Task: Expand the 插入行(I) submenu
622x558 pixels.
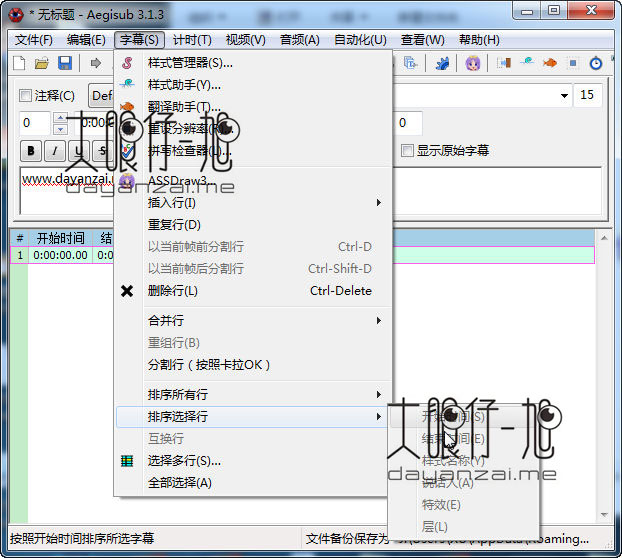Action: coord(254,203)
